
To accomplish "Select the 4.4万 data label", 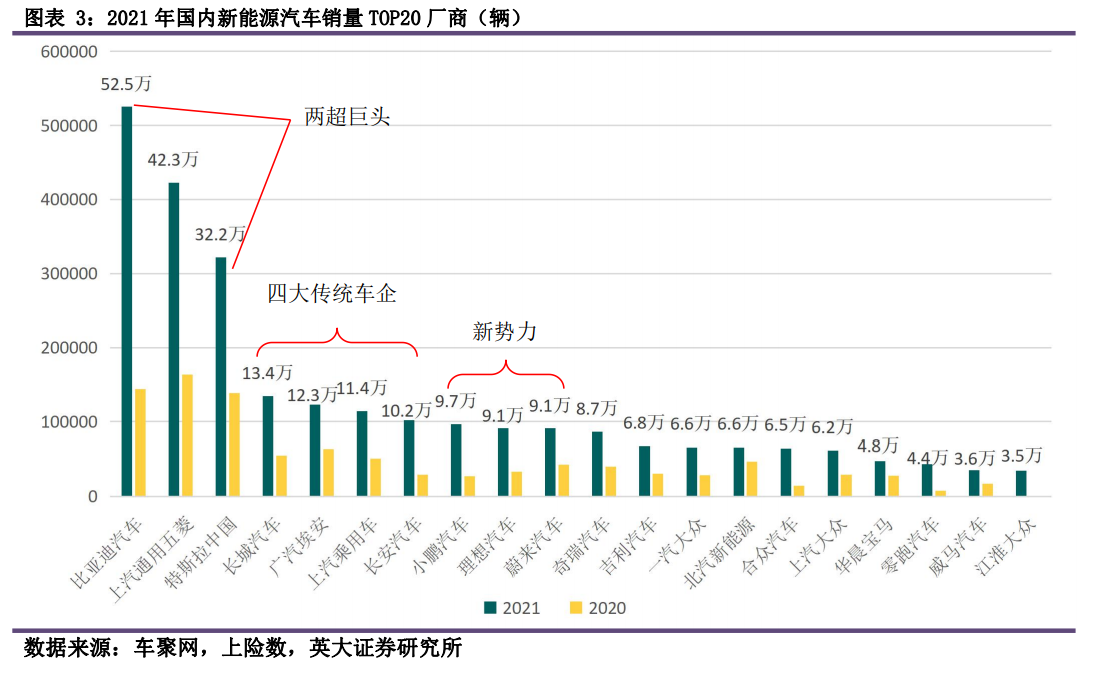I will (x=926, y=458).
